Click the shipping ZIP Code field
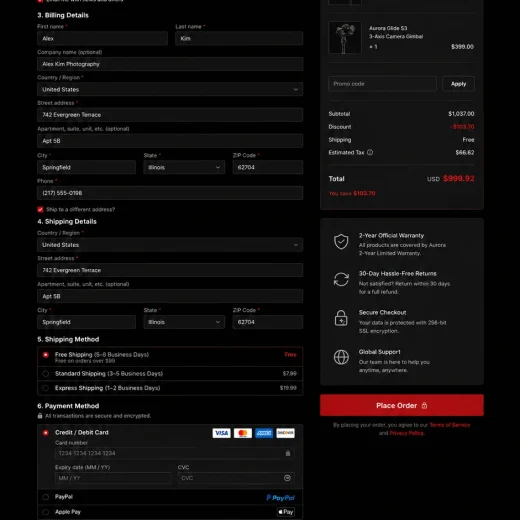 coord(268,322)
